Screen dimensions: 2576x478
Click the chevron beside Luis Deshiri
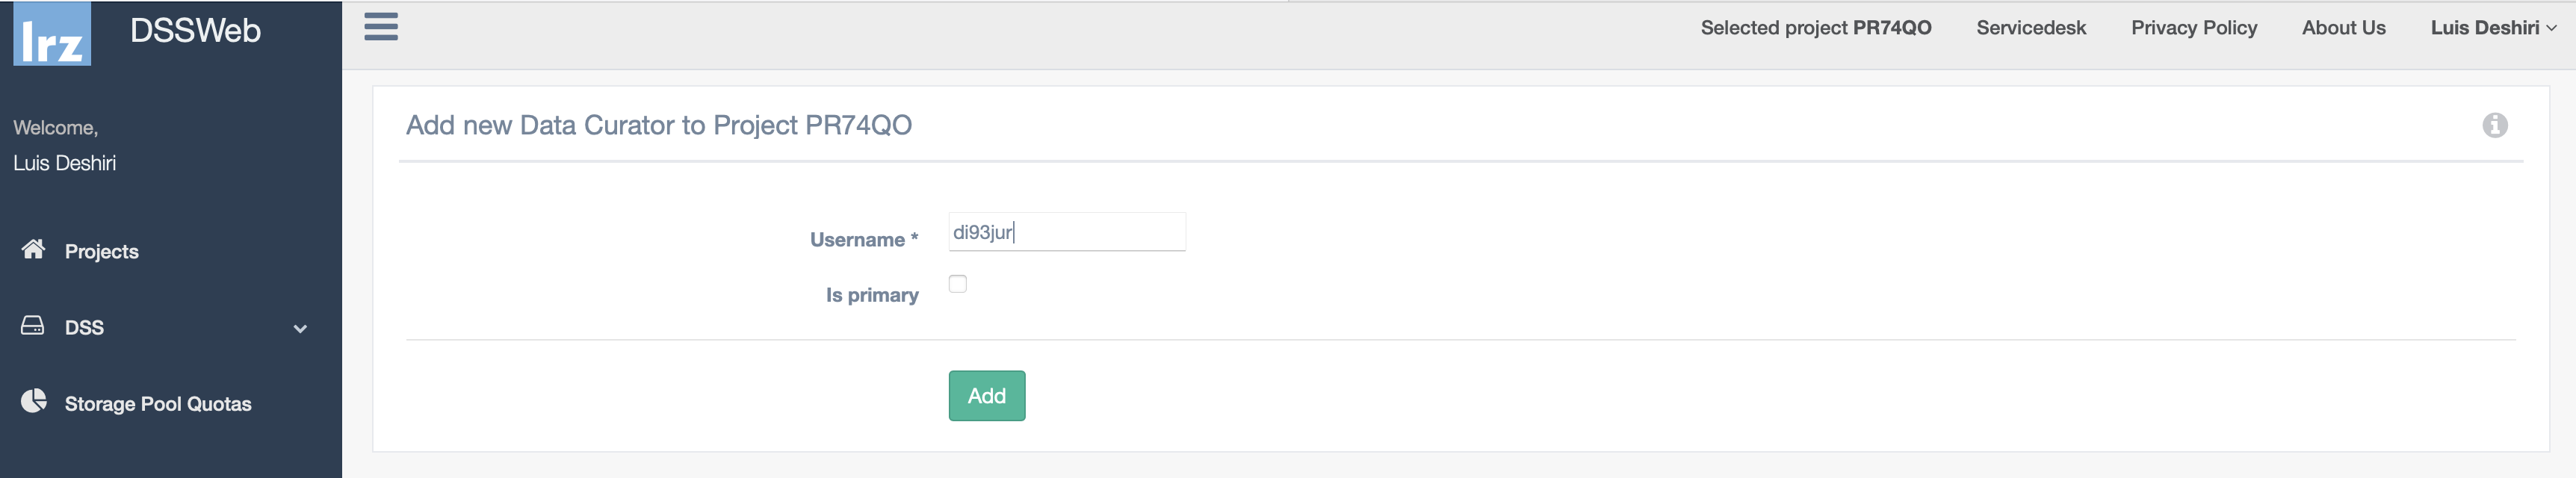[2551, 29]
